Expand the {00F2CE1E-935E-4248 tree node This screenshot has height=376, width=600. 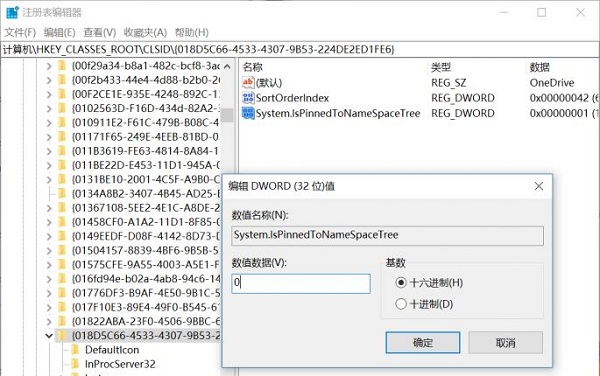tap(49, 94)
